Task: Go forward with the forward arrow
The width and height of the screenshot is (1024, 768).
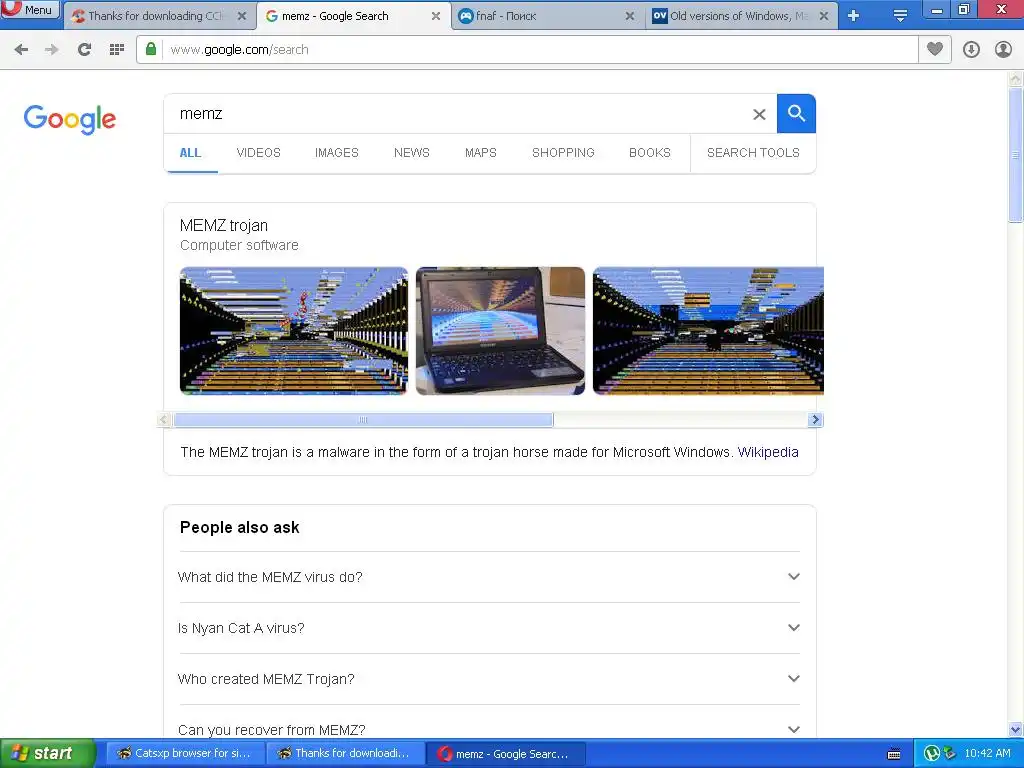Action: pos(52,50)
